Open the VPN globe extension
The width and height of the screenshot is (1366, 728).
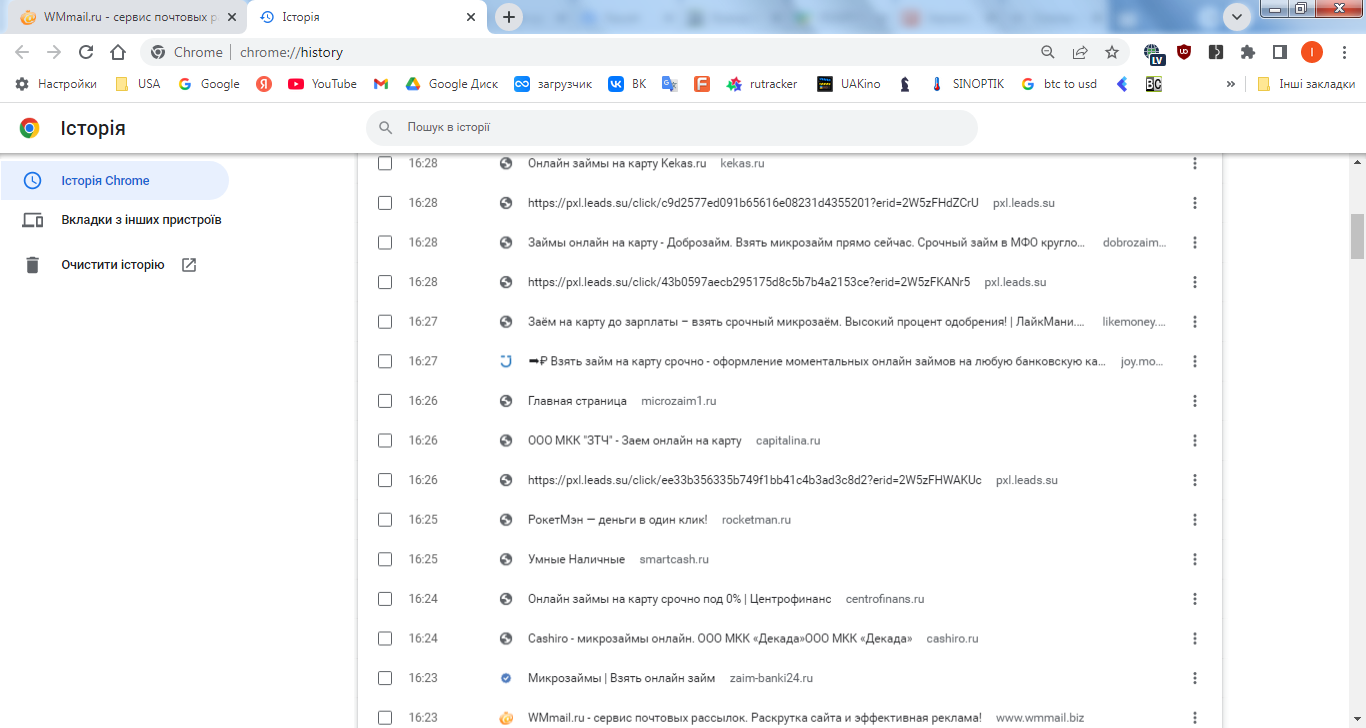point(1152,52)
